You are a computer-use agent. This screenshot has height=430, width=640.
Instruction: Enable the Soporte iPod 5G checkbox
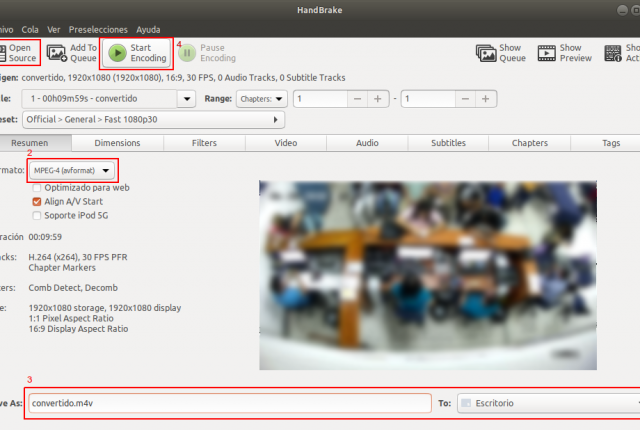pyautogui.click(x=37, y=215)
